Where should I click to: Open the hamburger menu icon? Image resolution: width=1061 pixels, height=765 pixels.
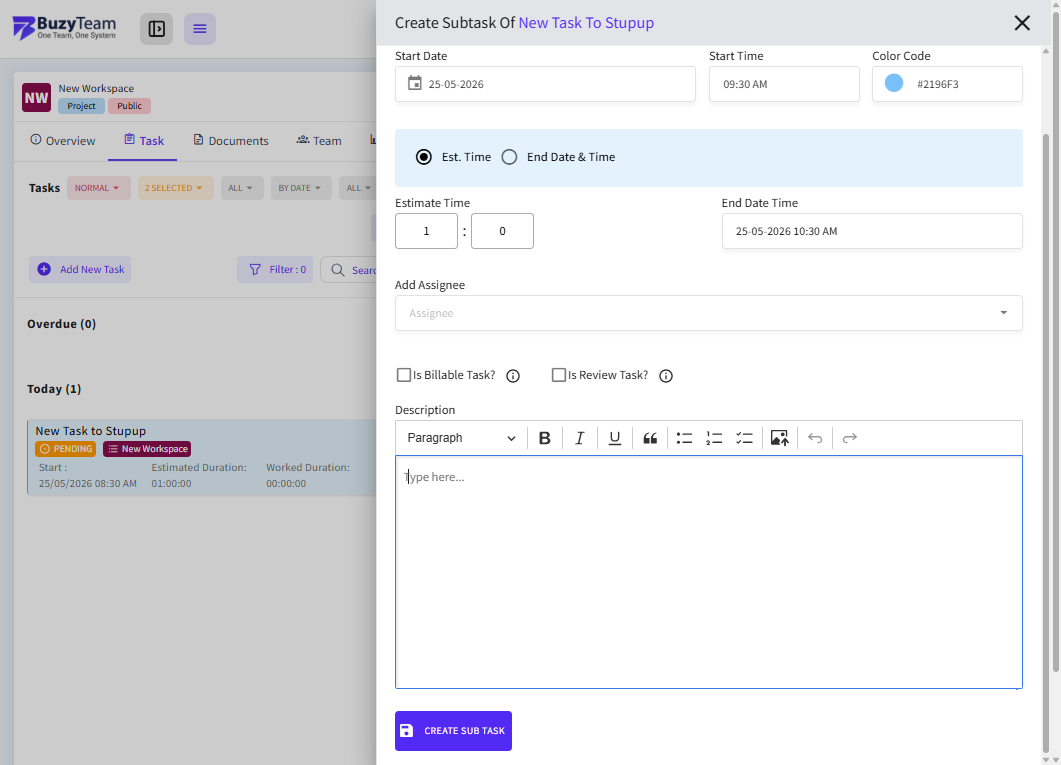point(200,29)
